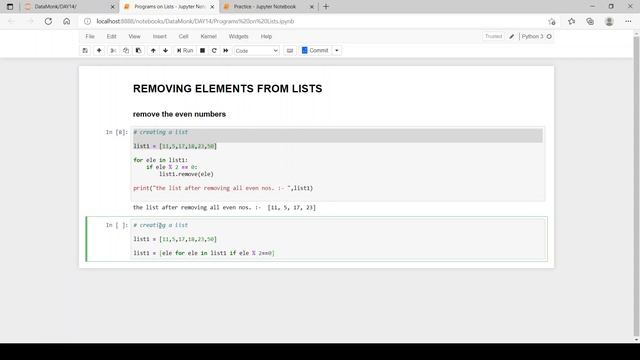Click inside the first code cell's for loop
This screenshot has height=360, width=640.
173,167
